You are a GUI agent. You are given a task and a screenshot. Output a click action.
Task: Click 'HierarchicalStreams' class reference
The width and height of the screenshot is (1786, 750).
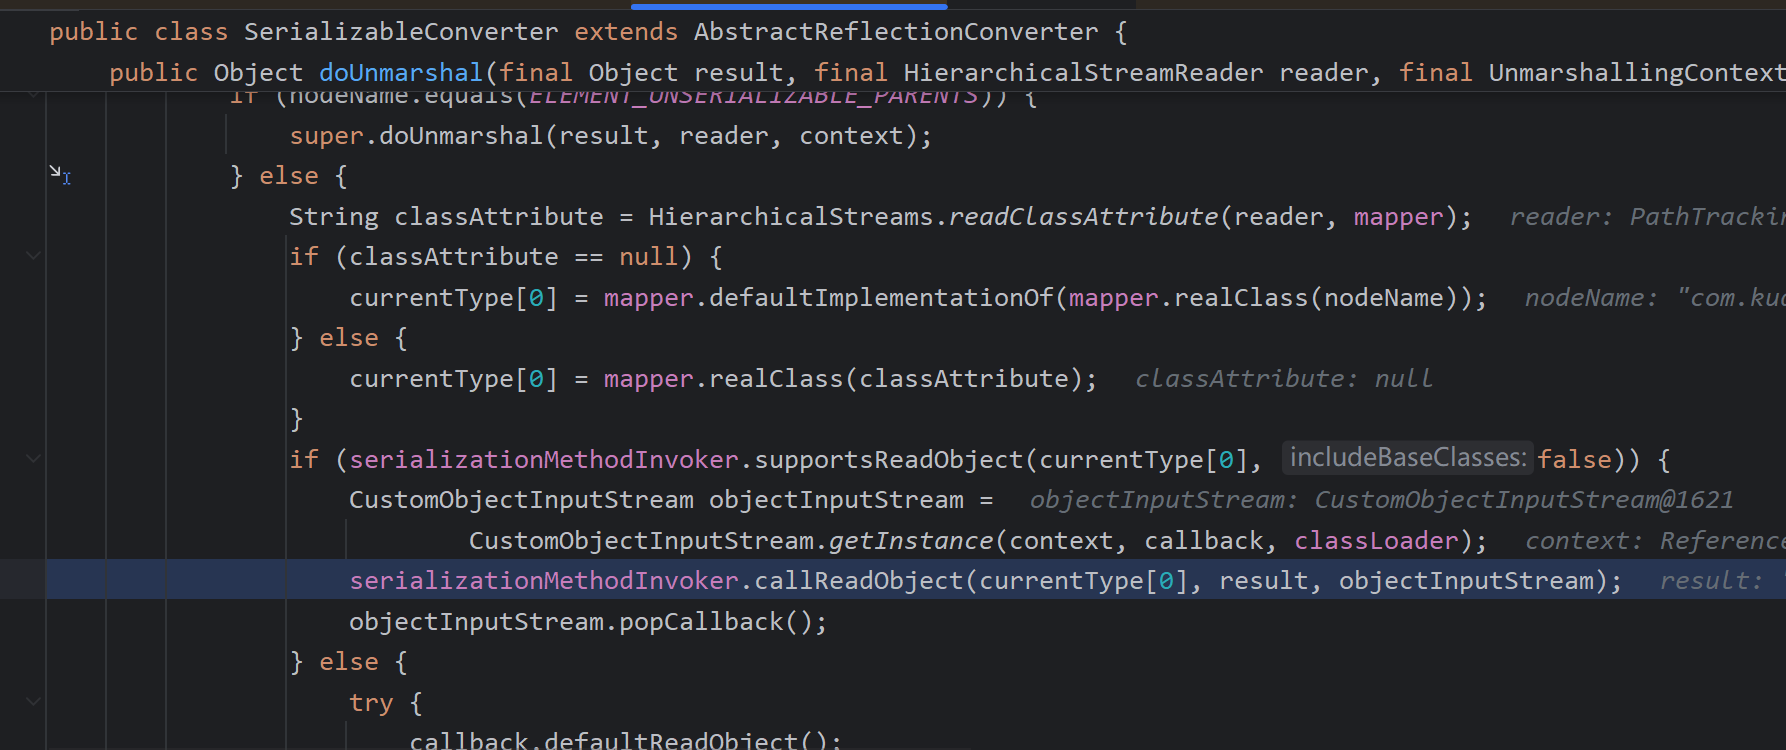pos(790,217)
